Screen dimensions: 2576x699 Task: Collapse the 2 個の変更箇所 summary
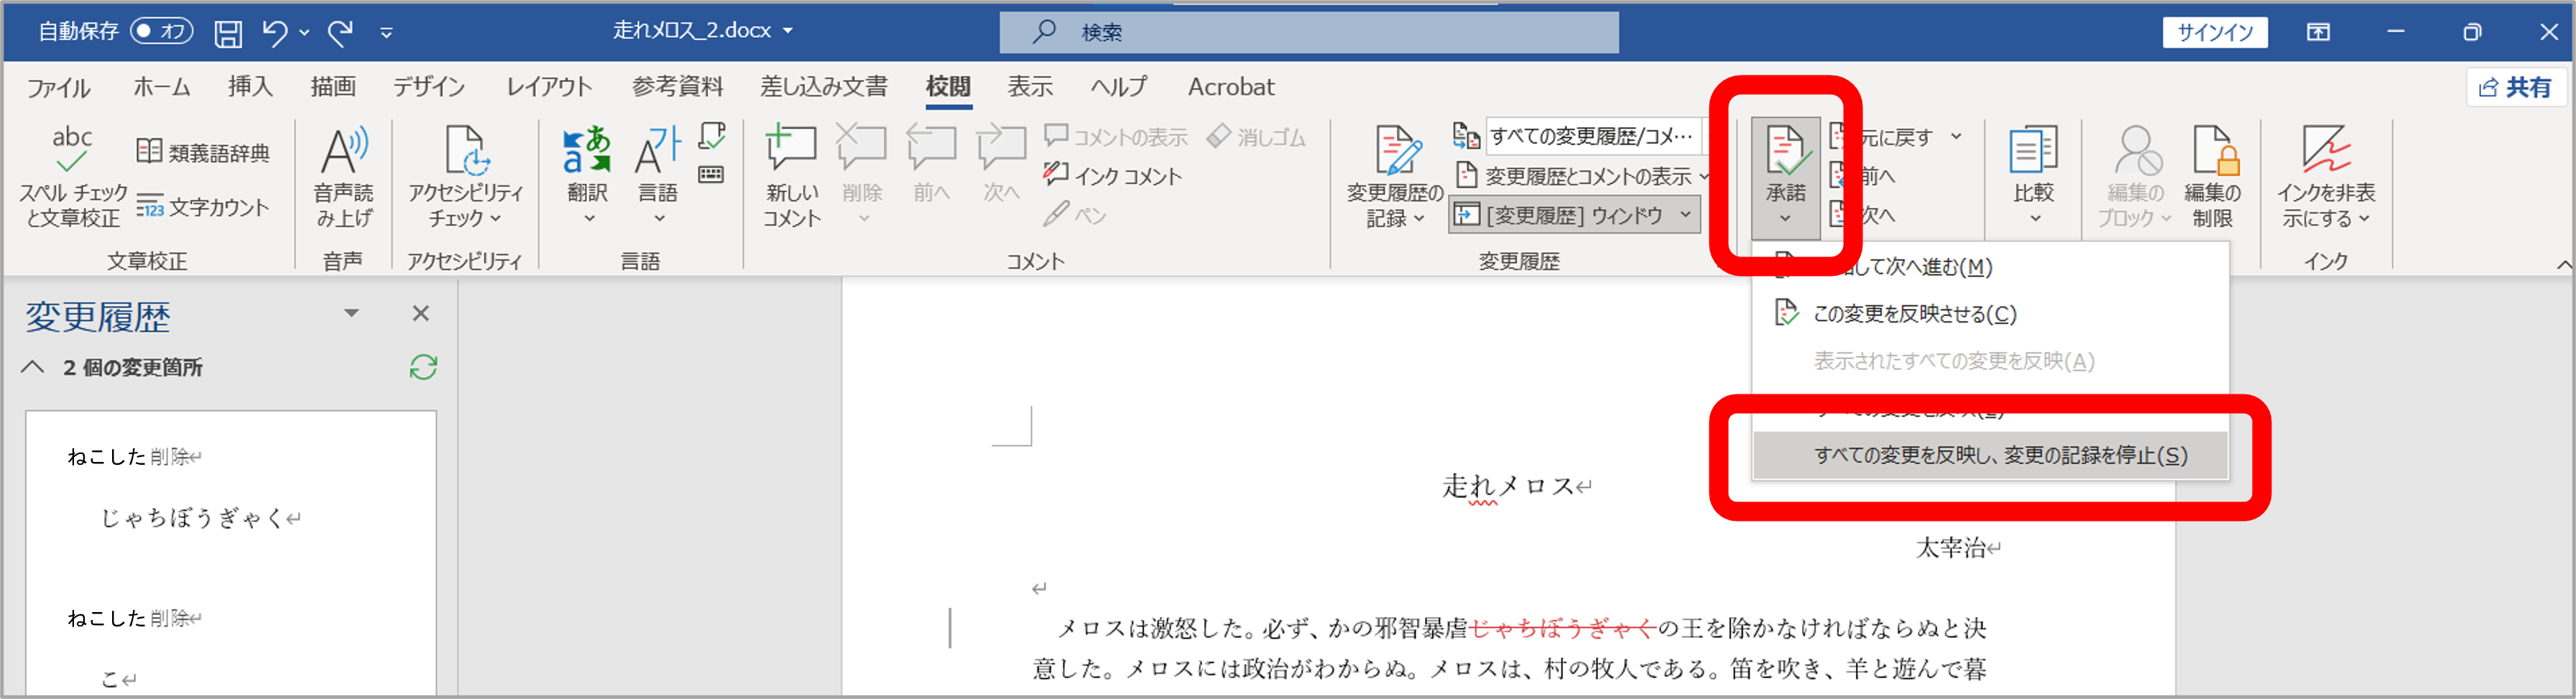pyautogui.click(x=33, y=368)
